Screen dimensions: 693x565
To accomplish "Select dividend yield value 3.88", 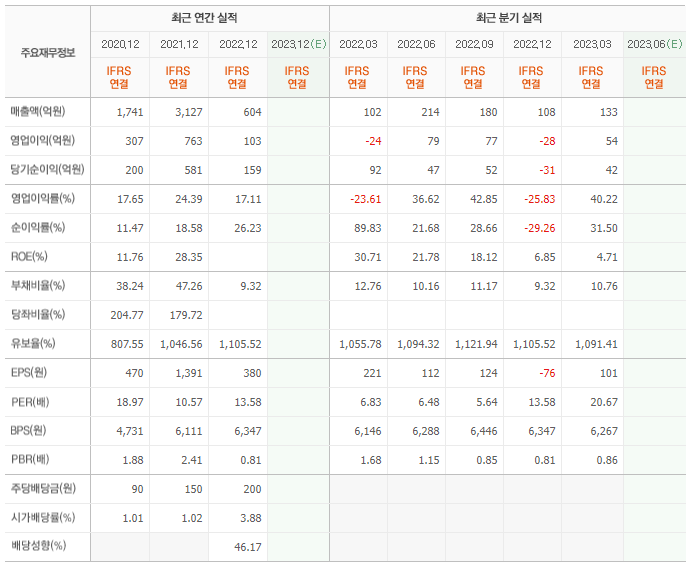I will click(x=251, y=518).
